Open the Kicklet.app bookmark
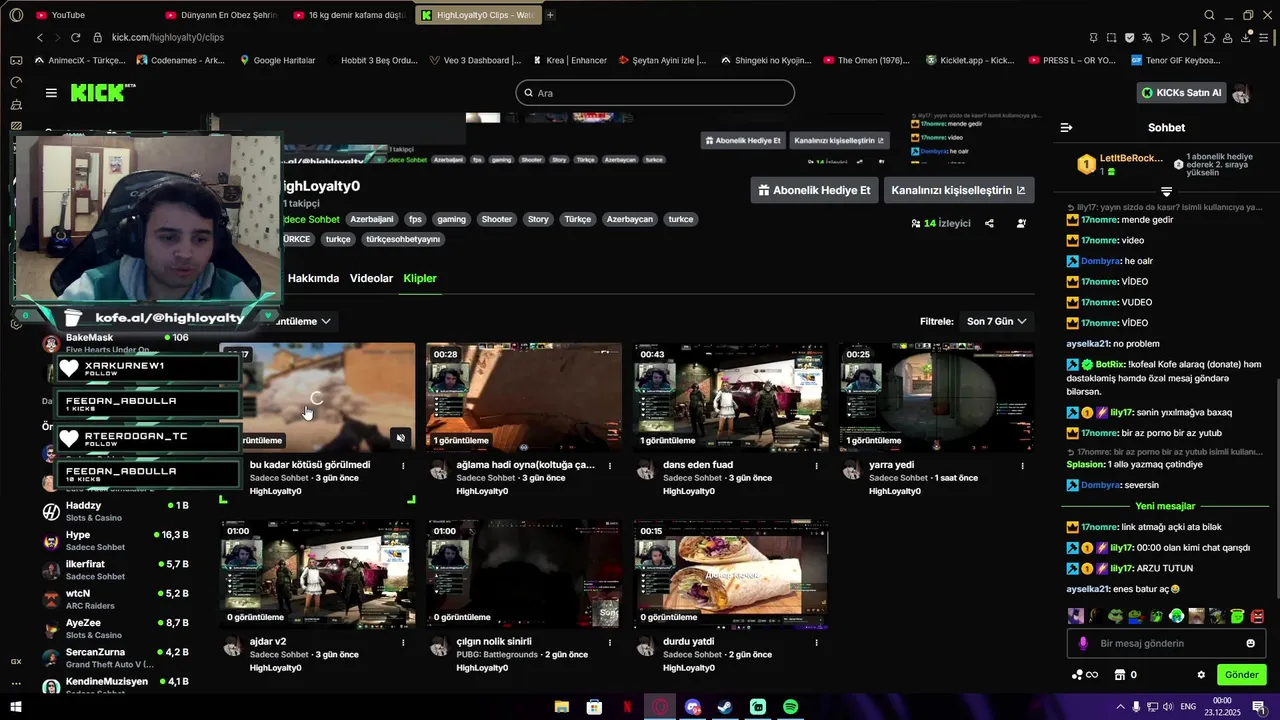The height and width of the screenshot is (720, 1280). click(x=969, y=60)
